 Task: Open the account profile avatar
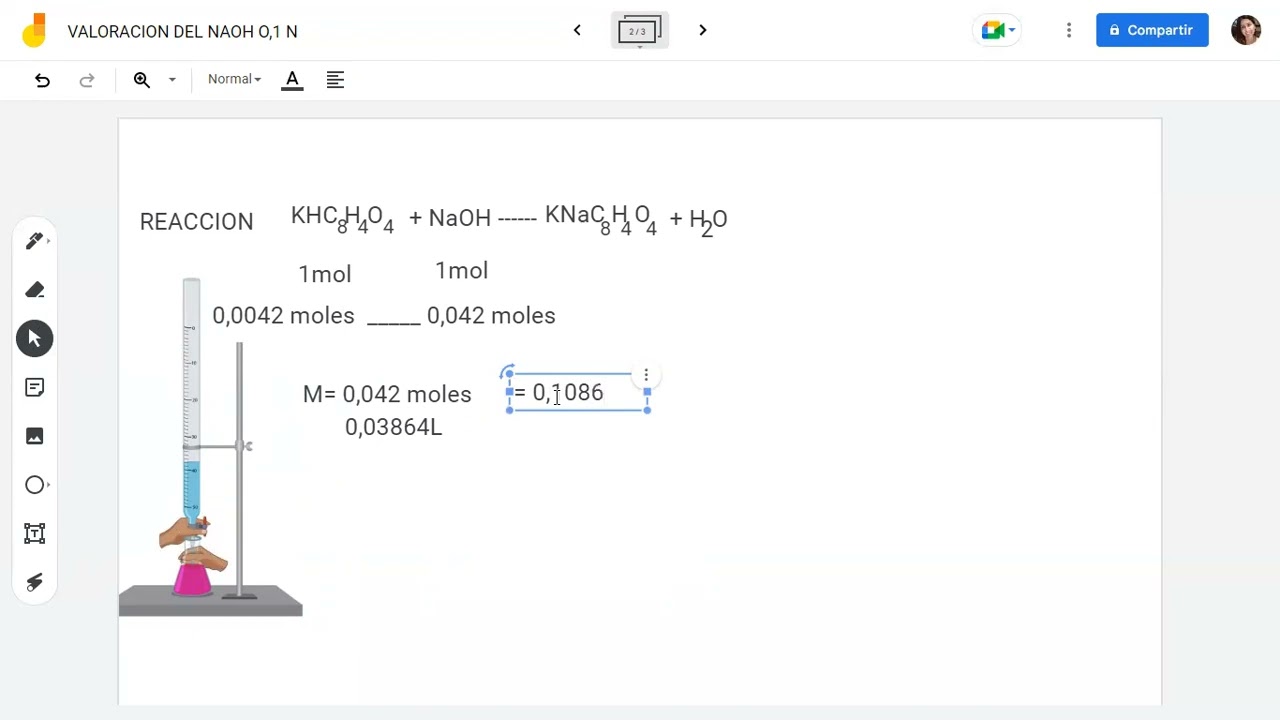click(x=1246, y=30)
